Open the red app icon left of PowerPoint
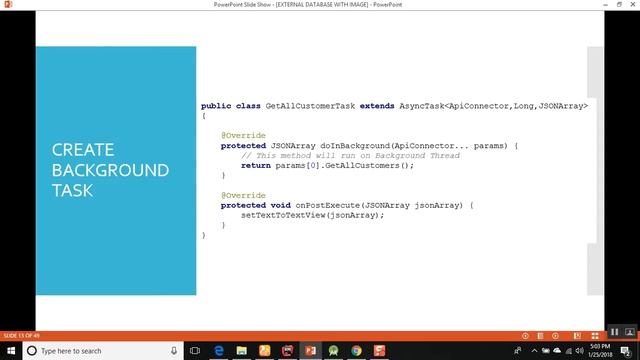The image size is (640, 360). (x=287, y=351)
